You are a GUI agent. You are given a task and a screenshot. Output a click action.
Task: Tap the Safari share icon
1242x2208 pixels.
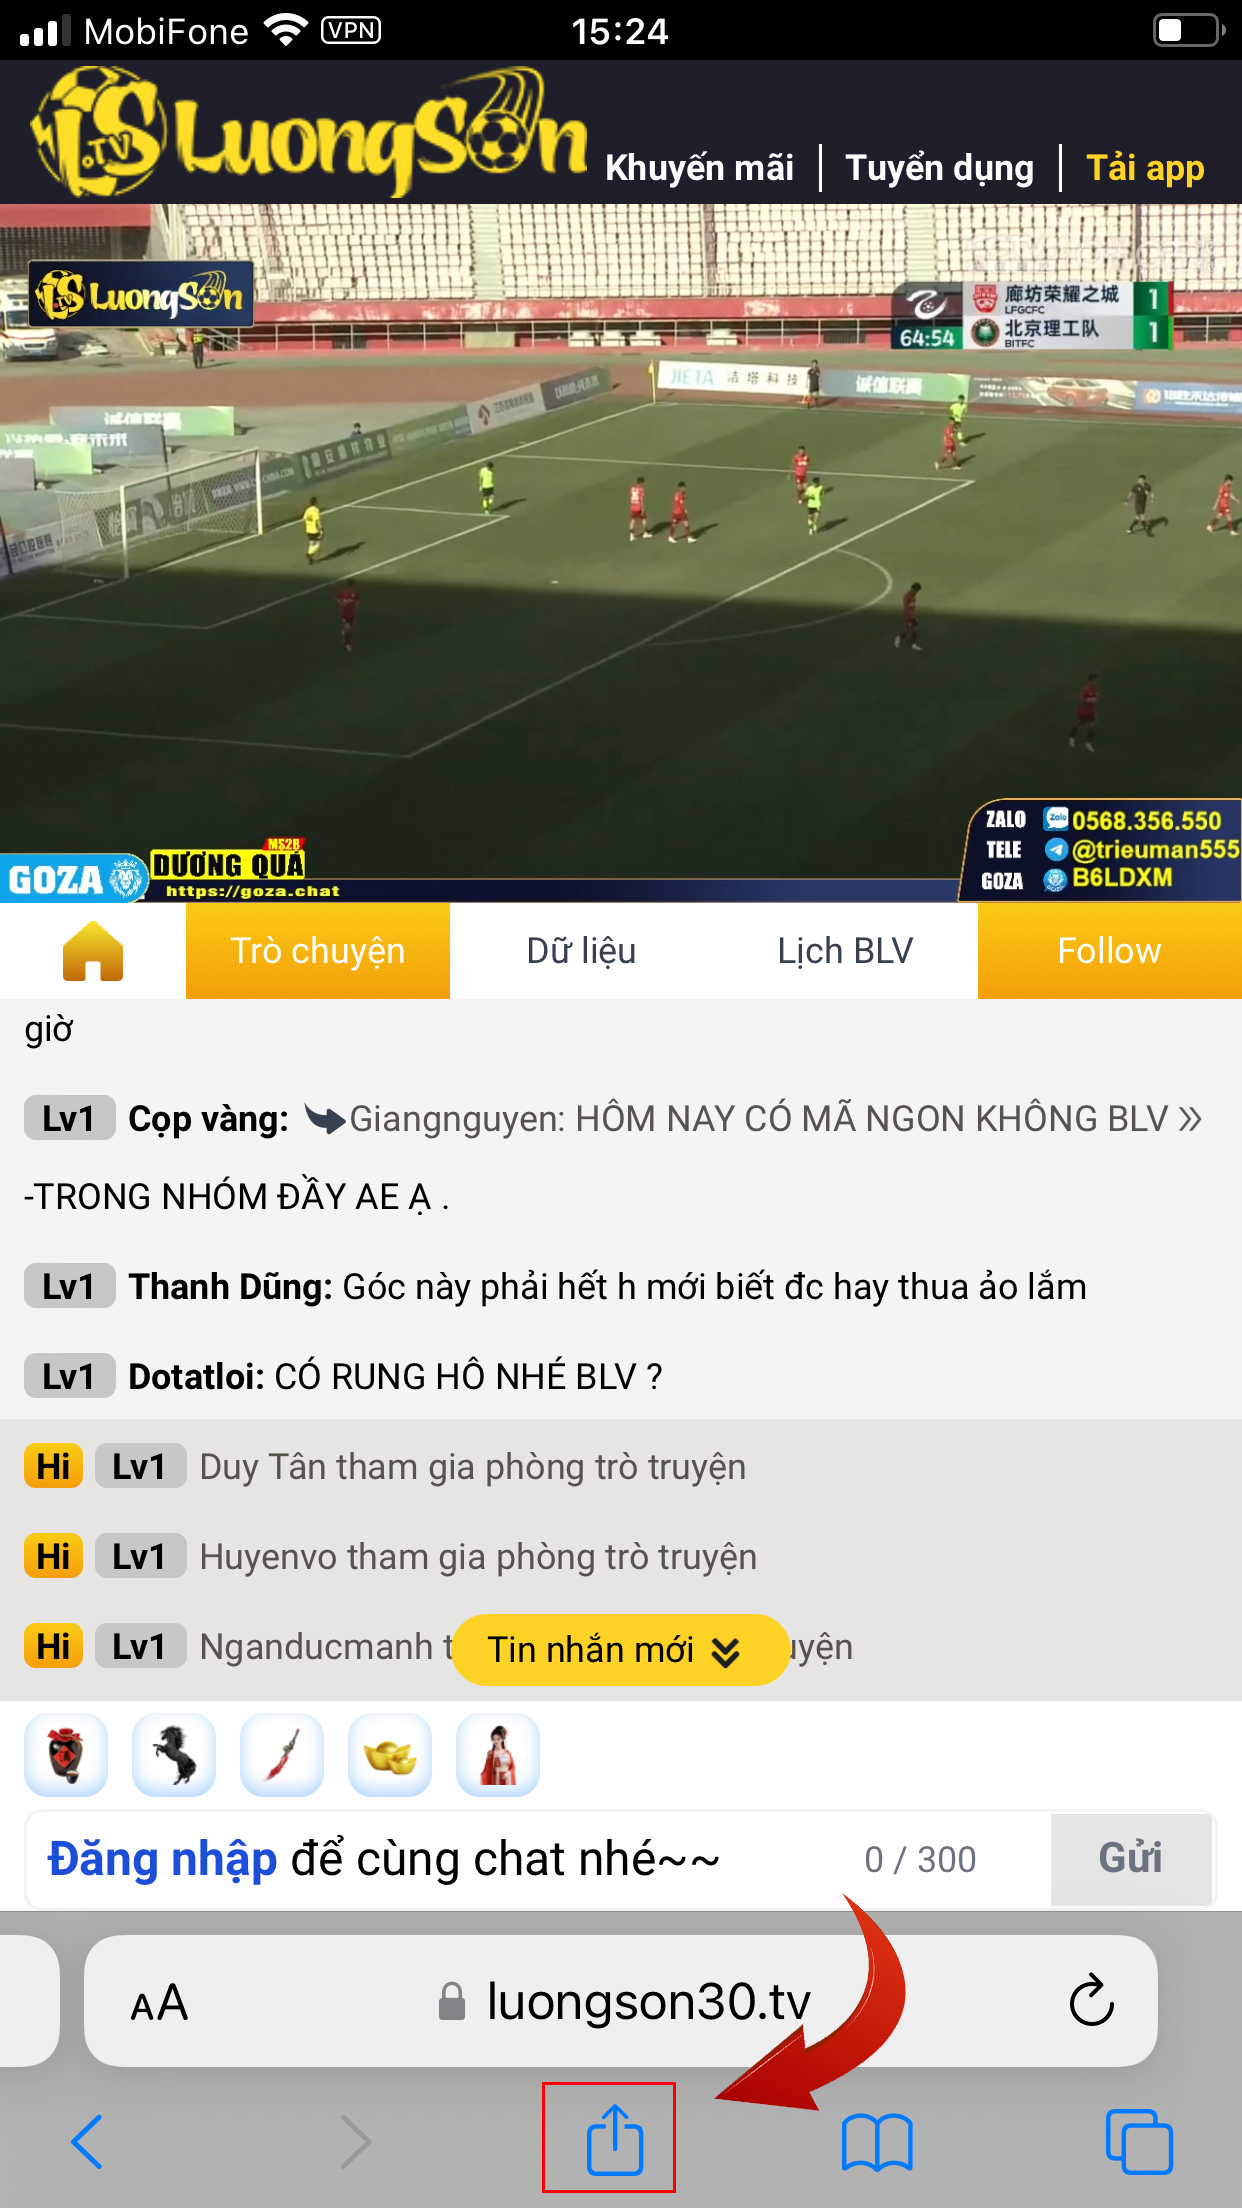(x=613, y=2140)
